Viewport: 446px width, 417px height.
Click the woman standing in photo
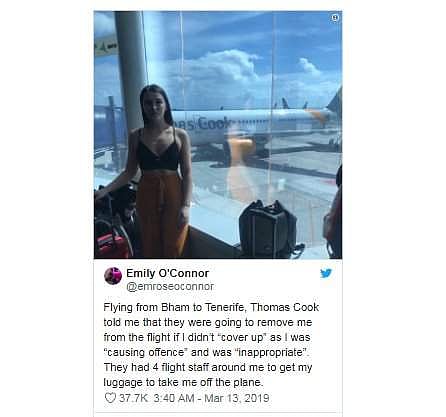click(x=161, y=171)
